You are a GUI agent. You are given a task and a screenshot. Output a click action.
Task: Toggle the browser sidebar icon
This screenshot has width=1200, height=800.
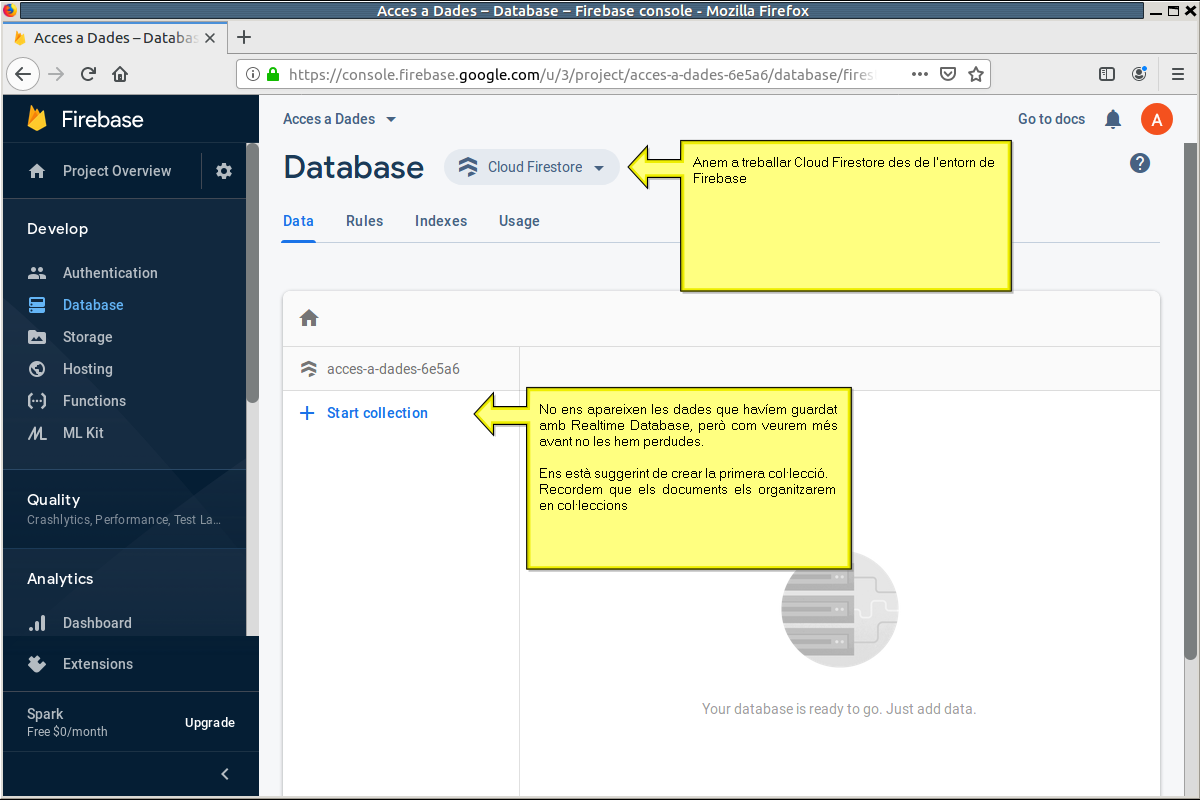(1107, 74)
